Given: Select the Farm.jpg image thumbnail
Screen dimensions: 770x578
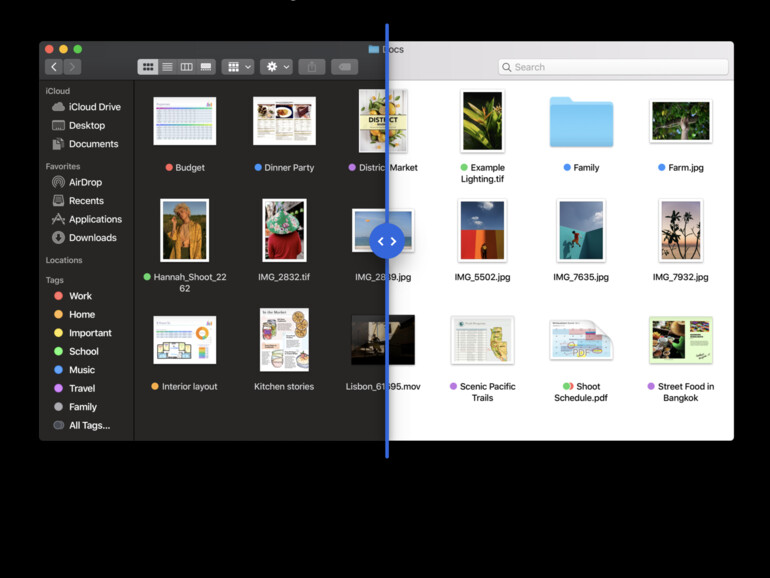Looking at the screenshot, I should point(681,121).
